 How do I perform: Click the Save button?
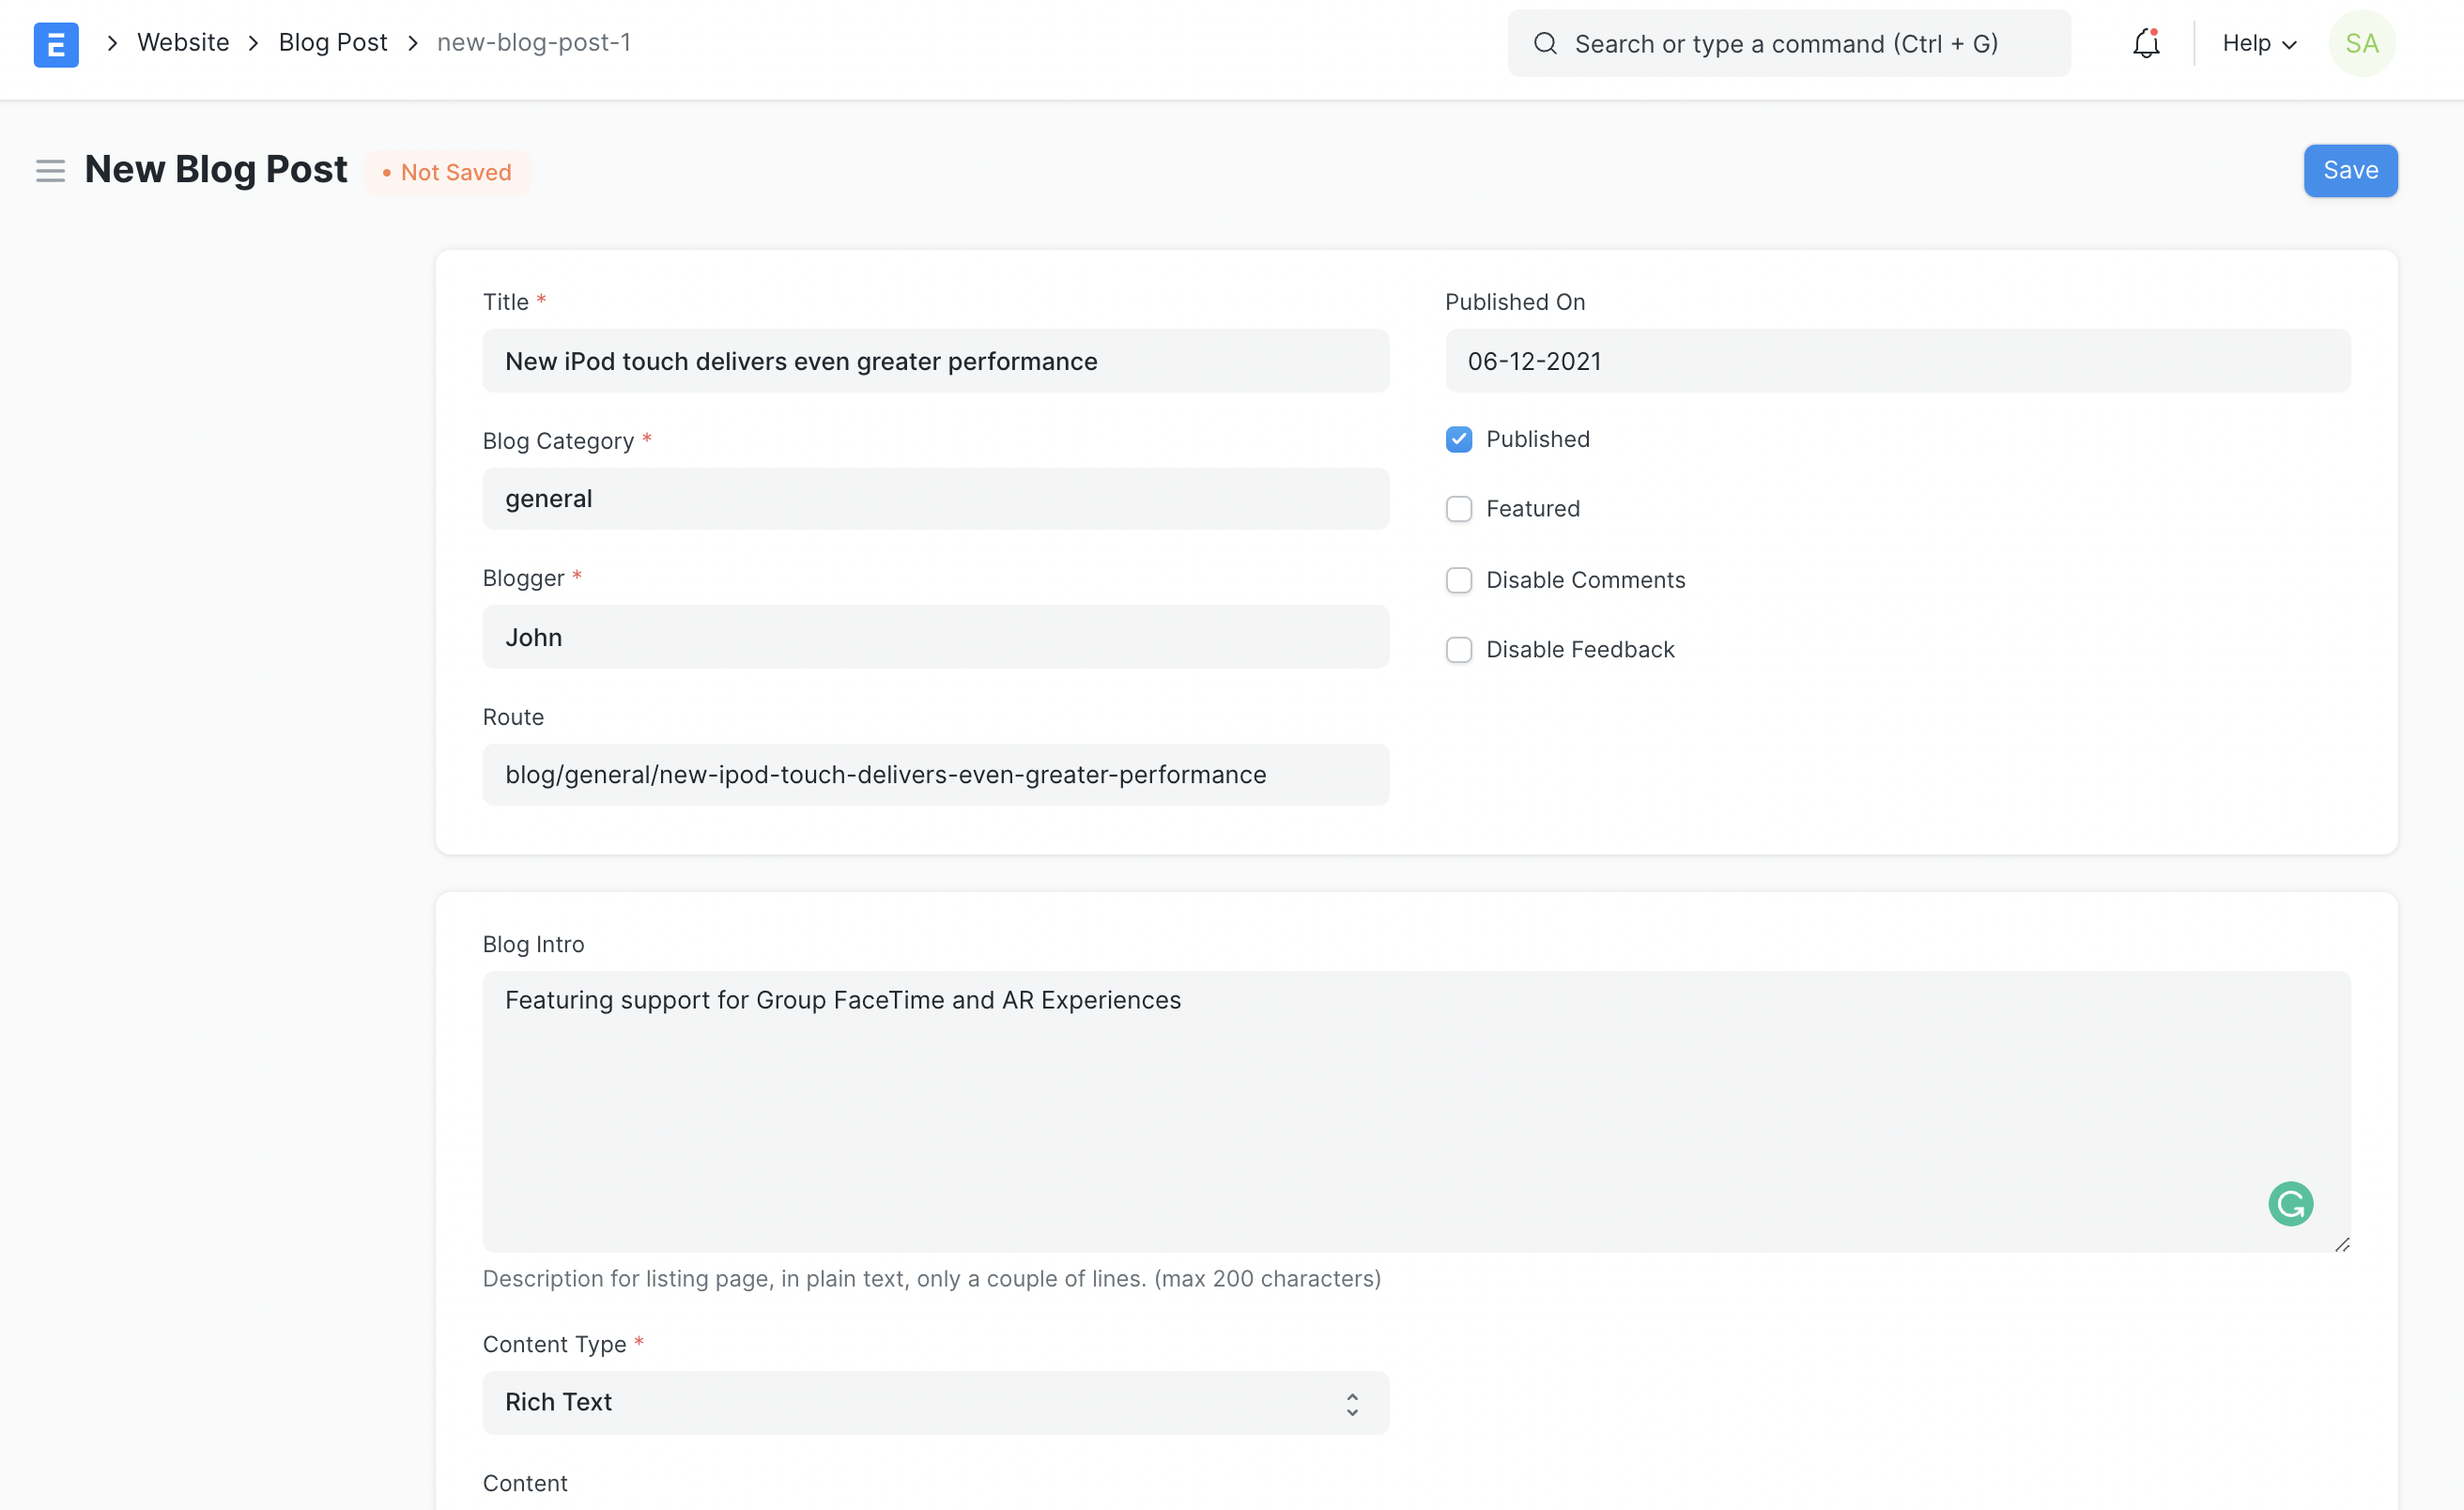(x=2349, y=171)
